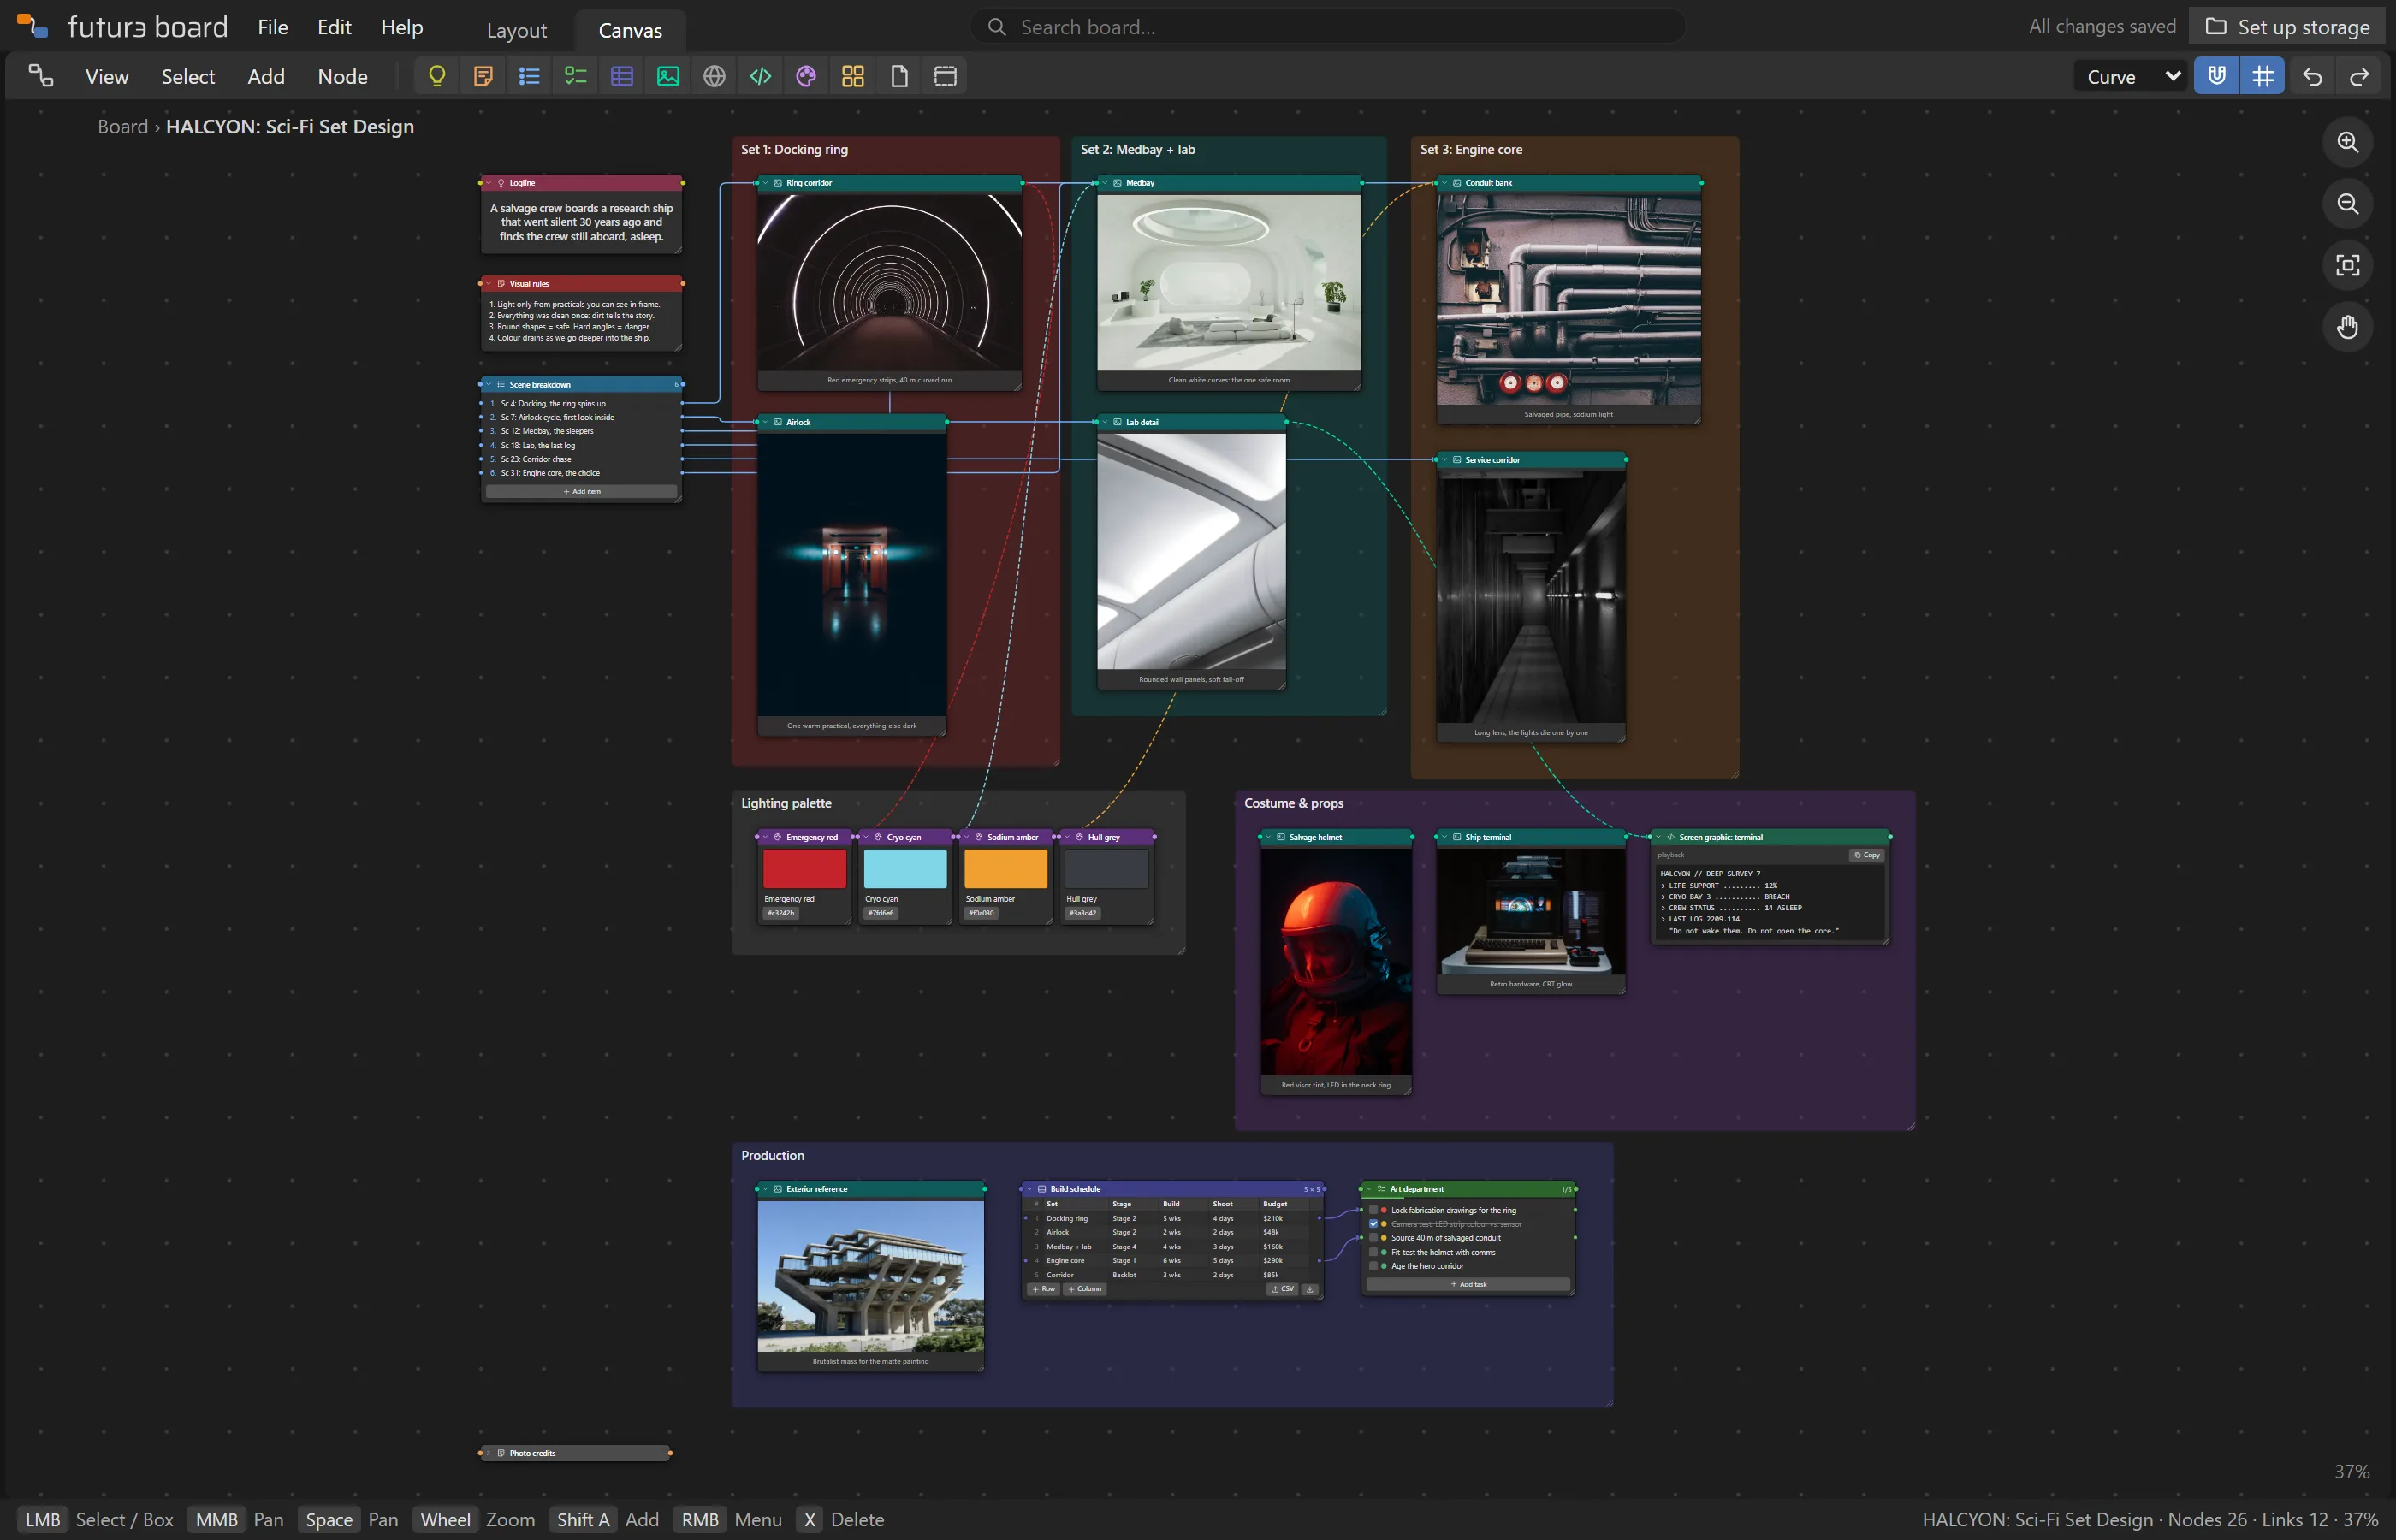This screenshot has height=1540, width=2396.
Task: Undo the last action
Action: 2312,76
